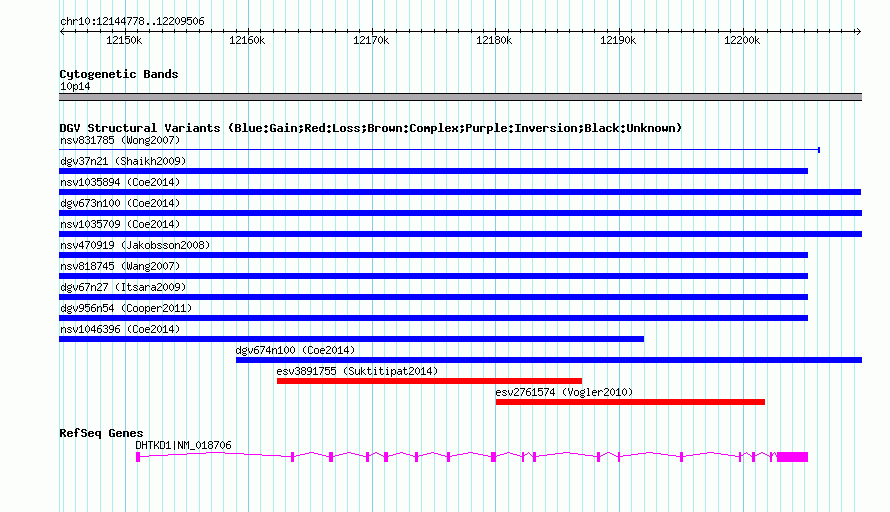Screen dimensions: 890x512
Task: Click the blue gain bar under dgv674n100
Action: click(549, 360)
